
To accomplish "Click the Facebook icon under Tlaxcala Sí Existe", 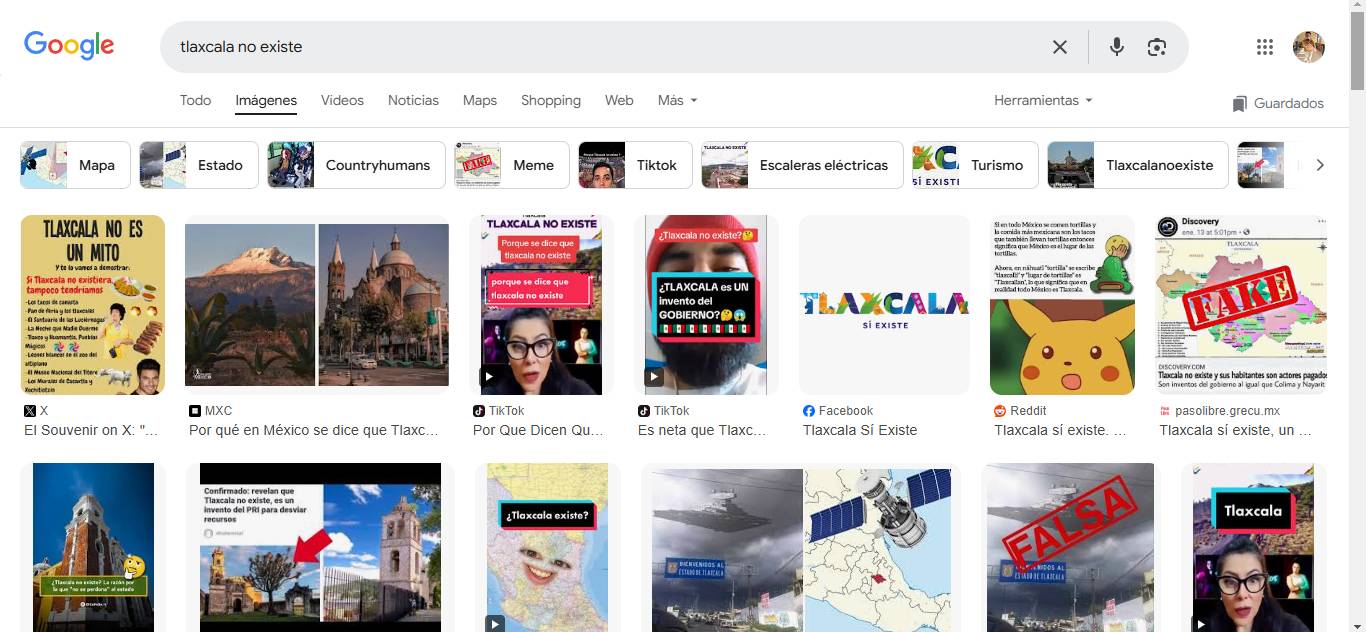I will (810, 410).
